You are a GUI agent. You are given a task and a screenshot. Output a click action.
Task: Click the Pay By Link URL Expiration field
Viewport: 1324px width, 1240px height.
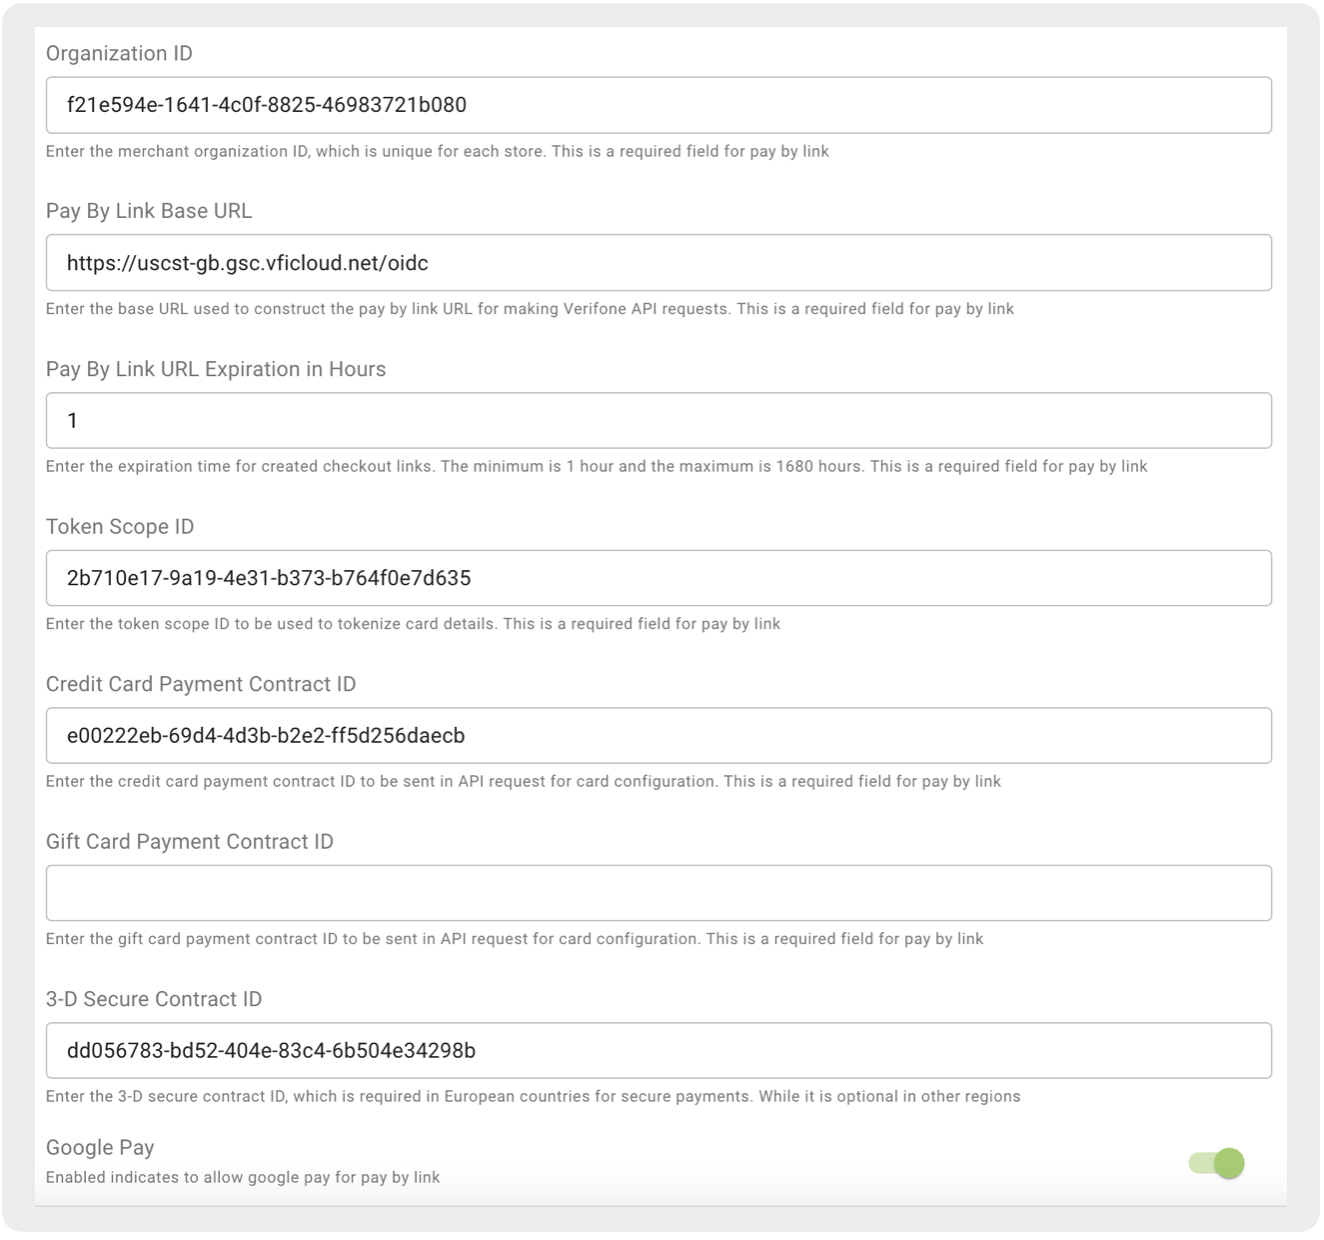[x=659, y=420]
